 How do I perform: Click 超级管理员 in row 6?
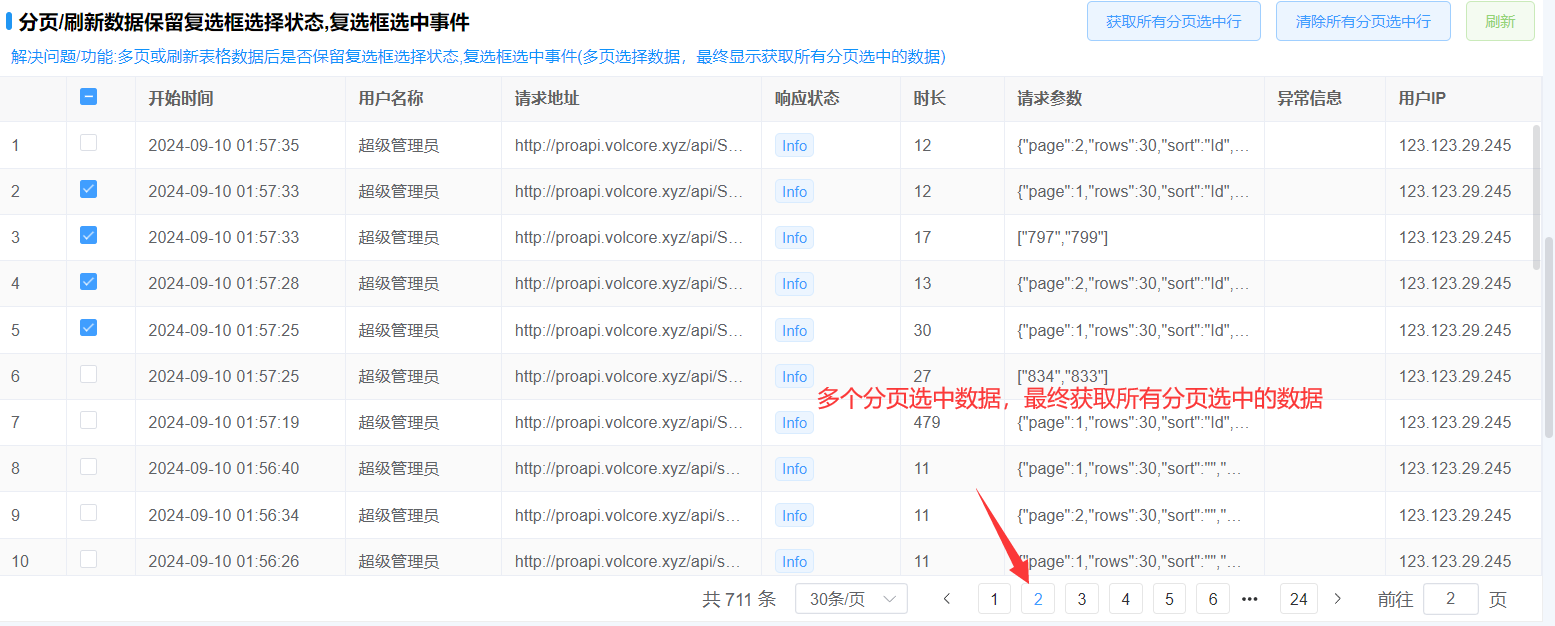coord(398,376)
